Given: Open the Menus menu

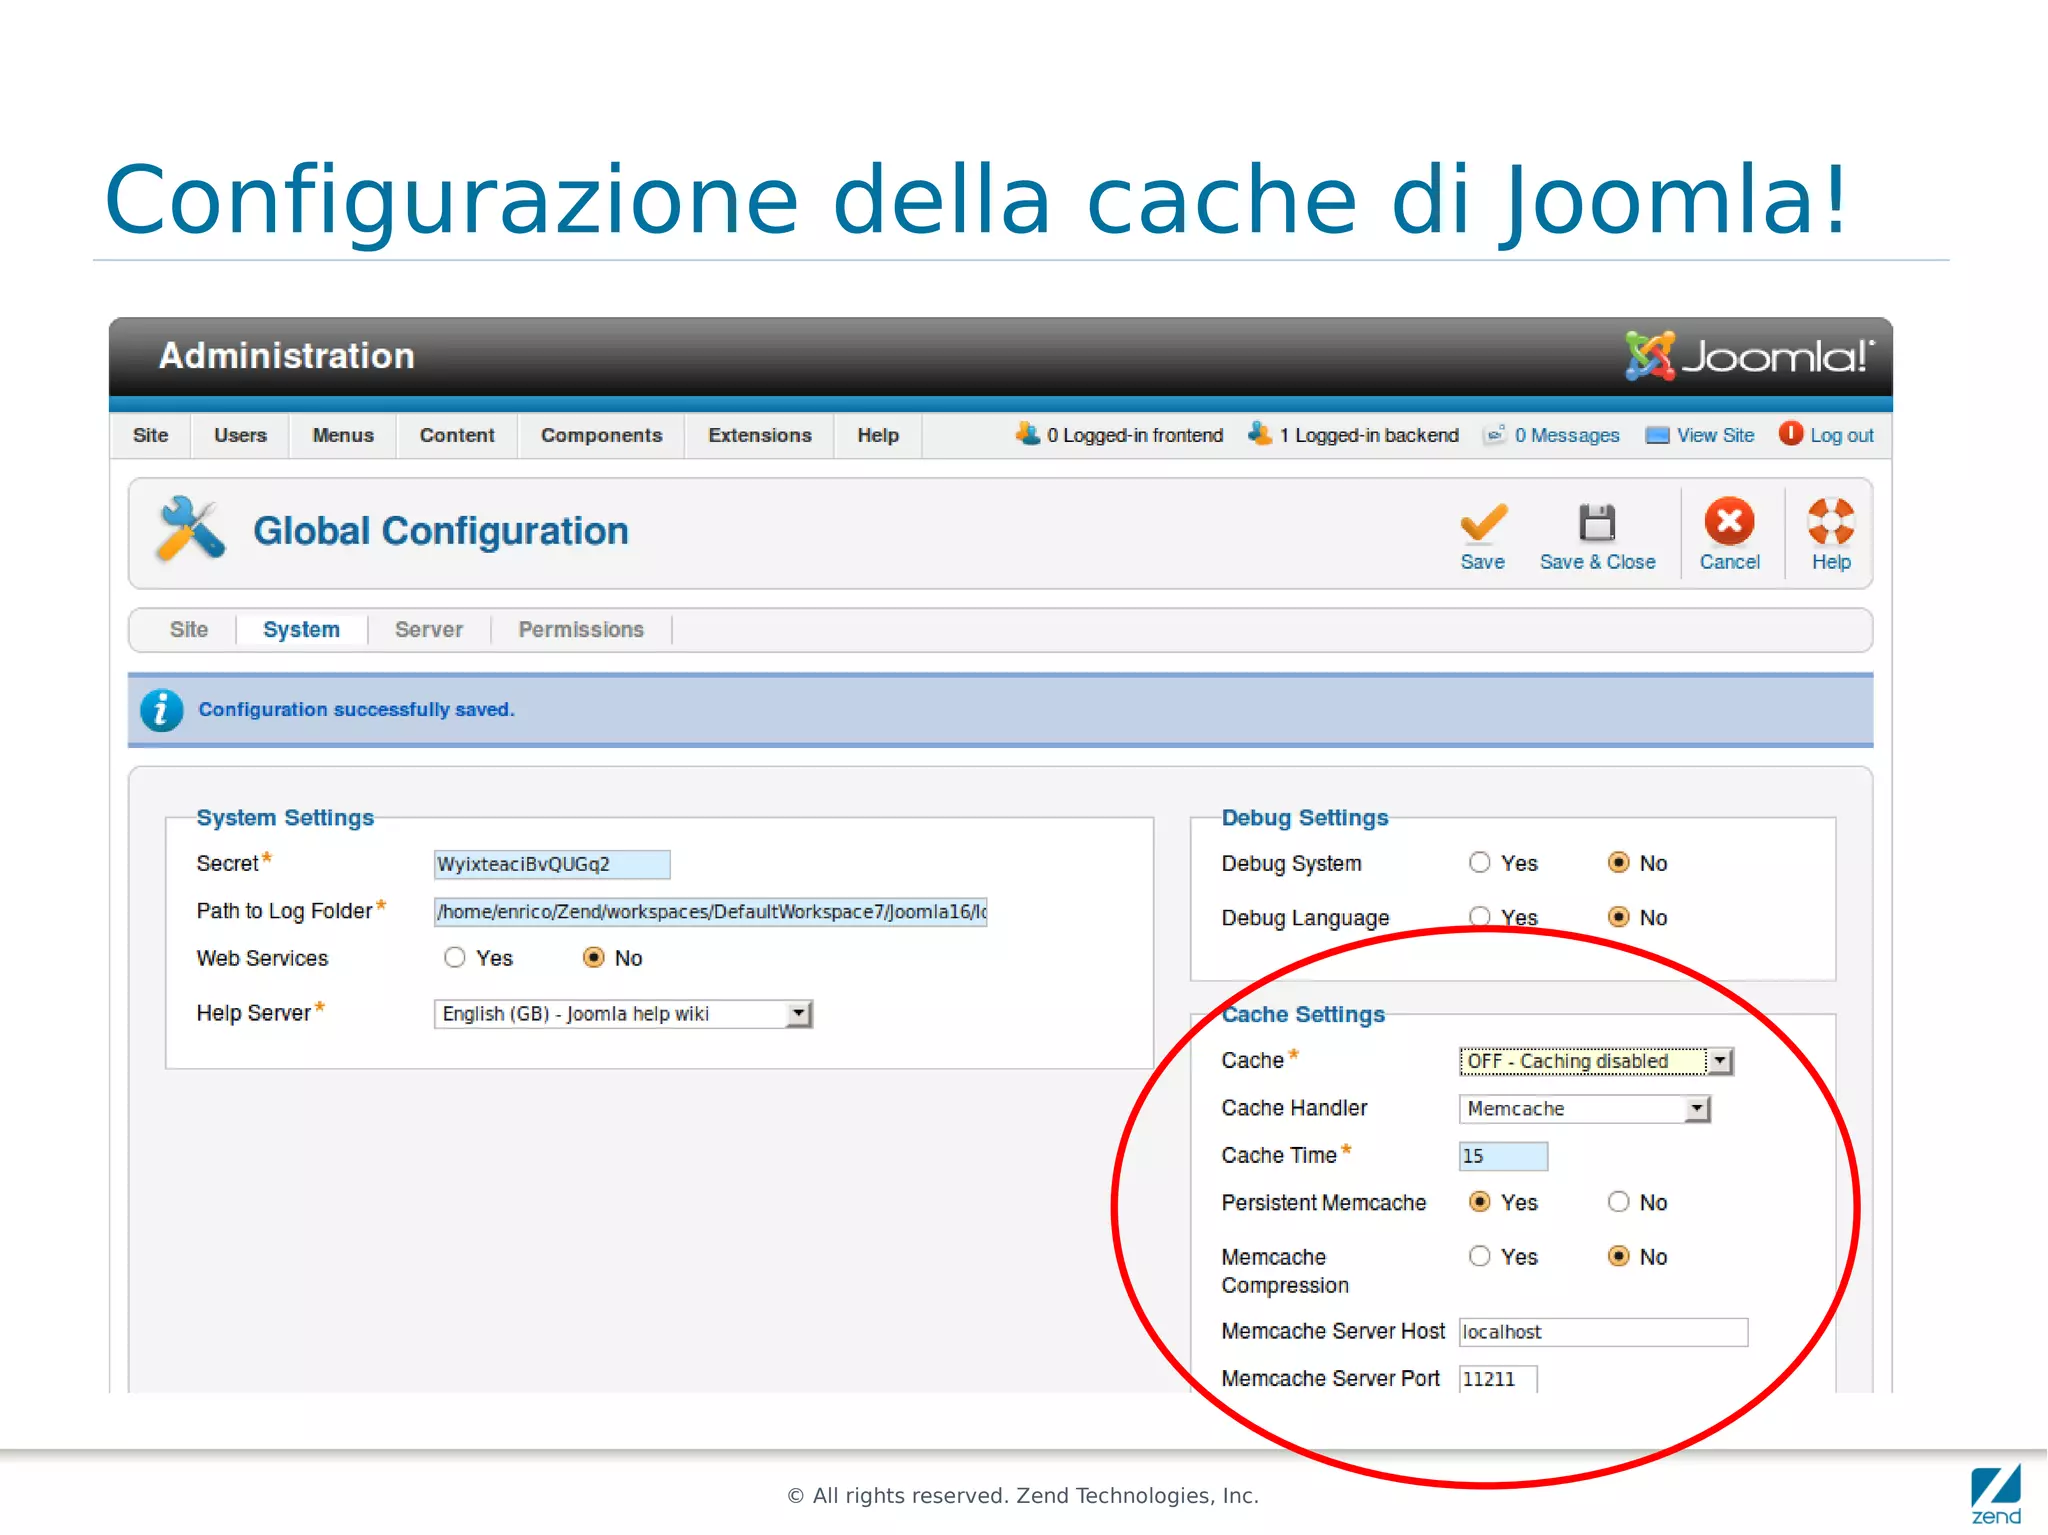Looking at the screenshot, I should (x=343, y=435).
